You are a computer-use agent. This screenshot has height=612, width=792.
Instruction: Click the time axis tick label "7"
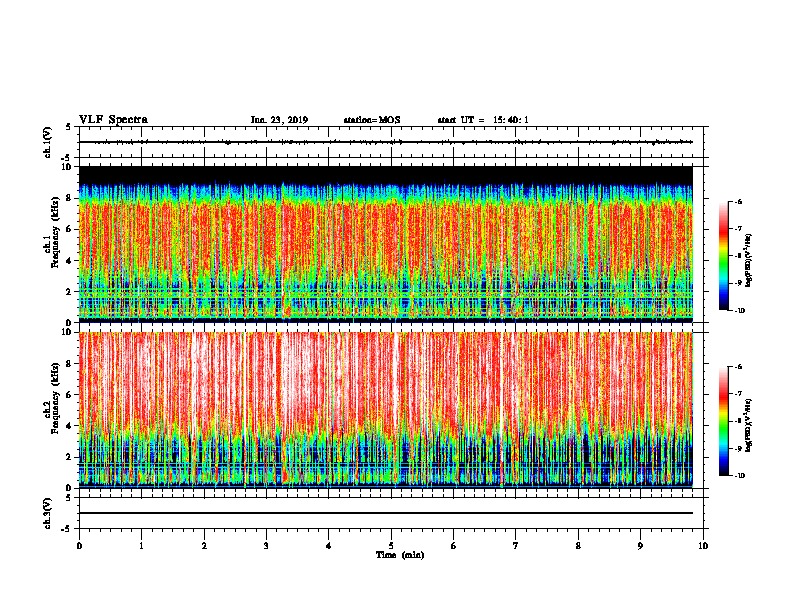point(516,546)
